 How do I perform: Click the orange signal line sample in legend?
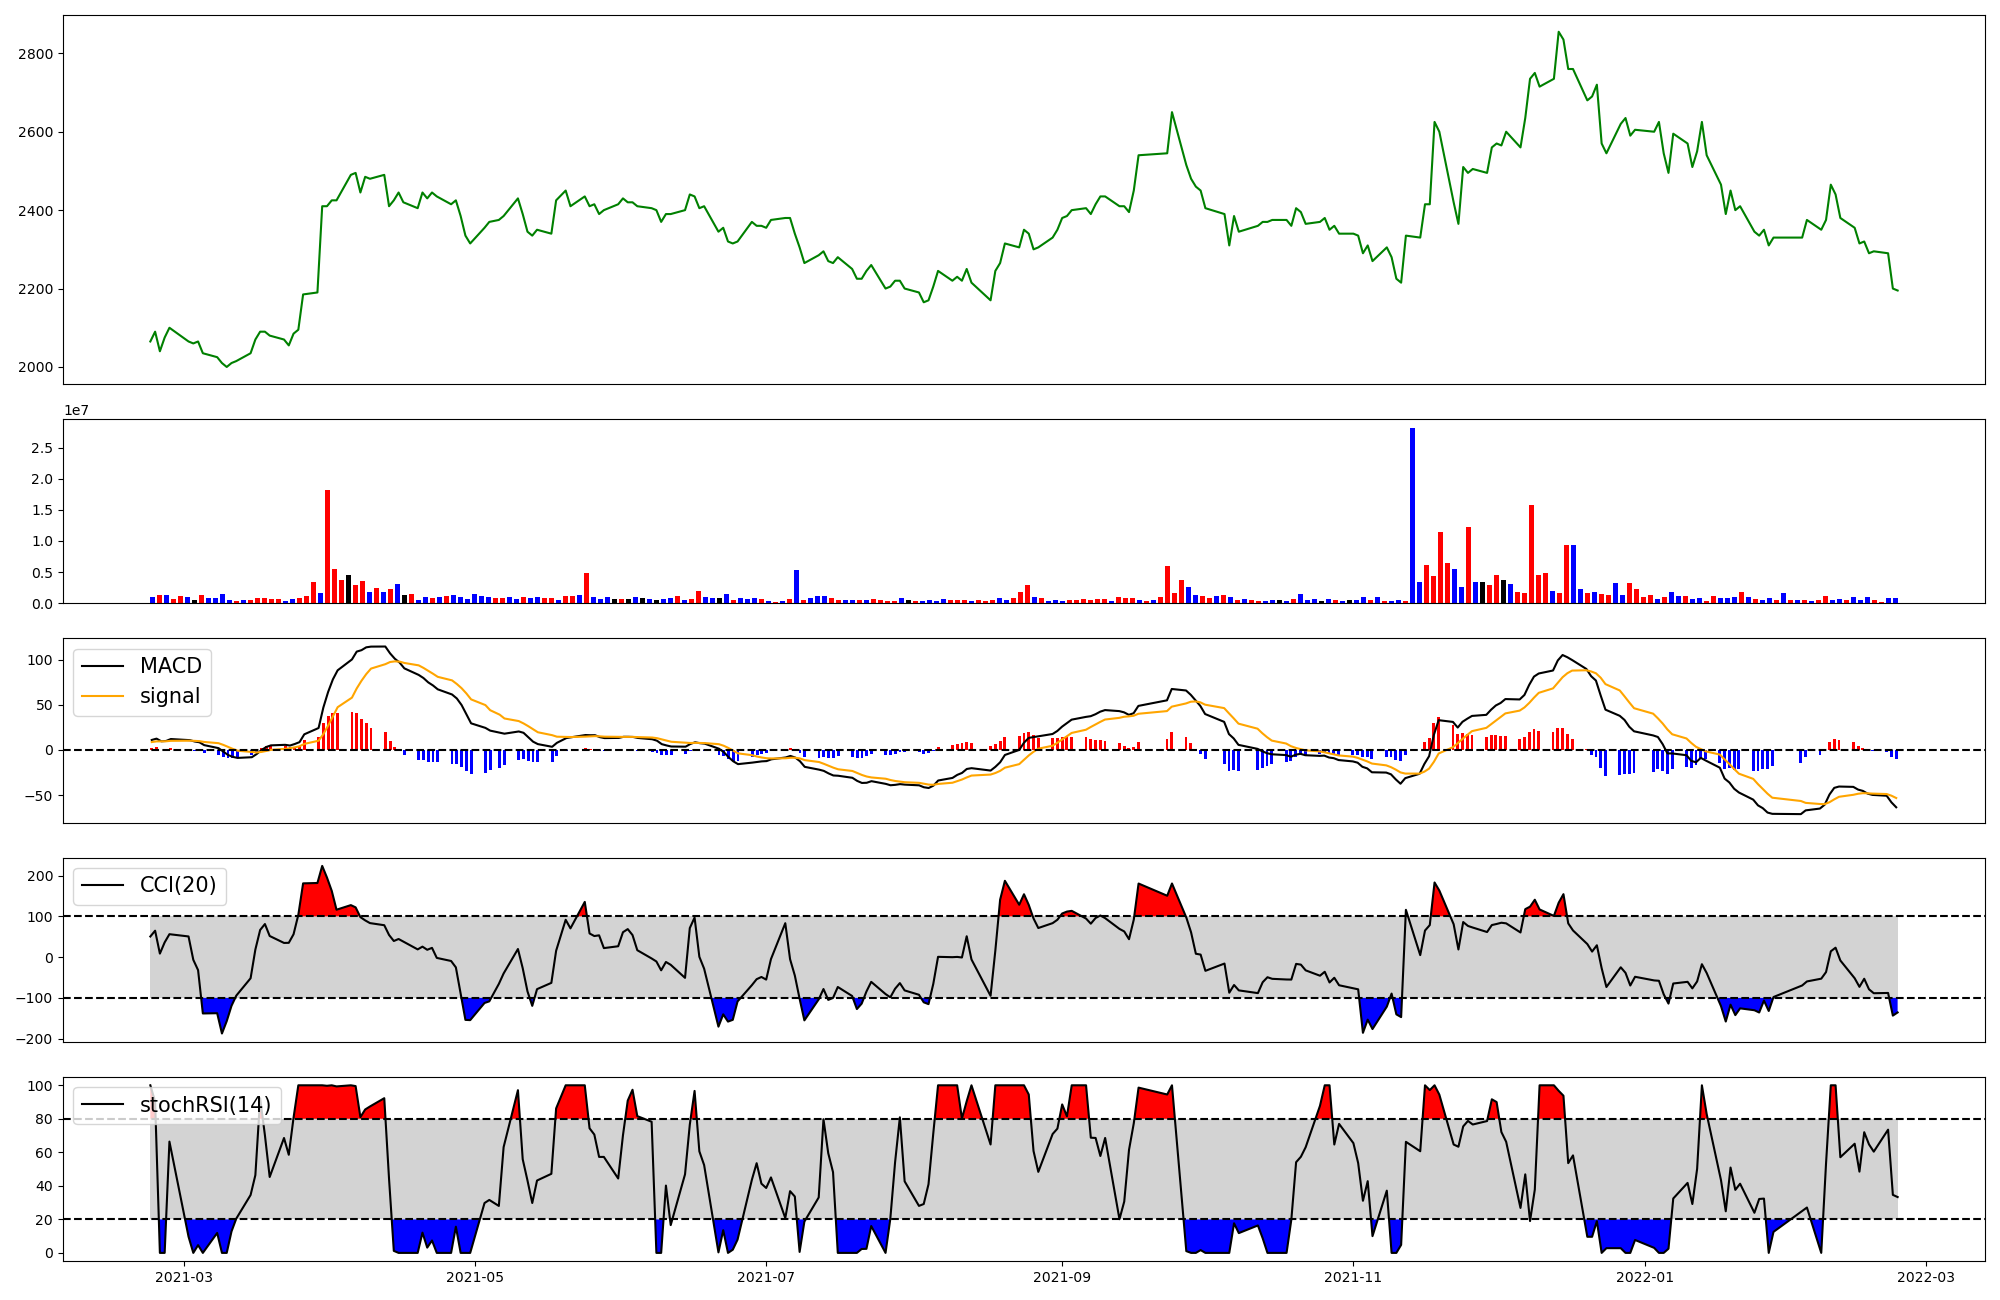103,696
